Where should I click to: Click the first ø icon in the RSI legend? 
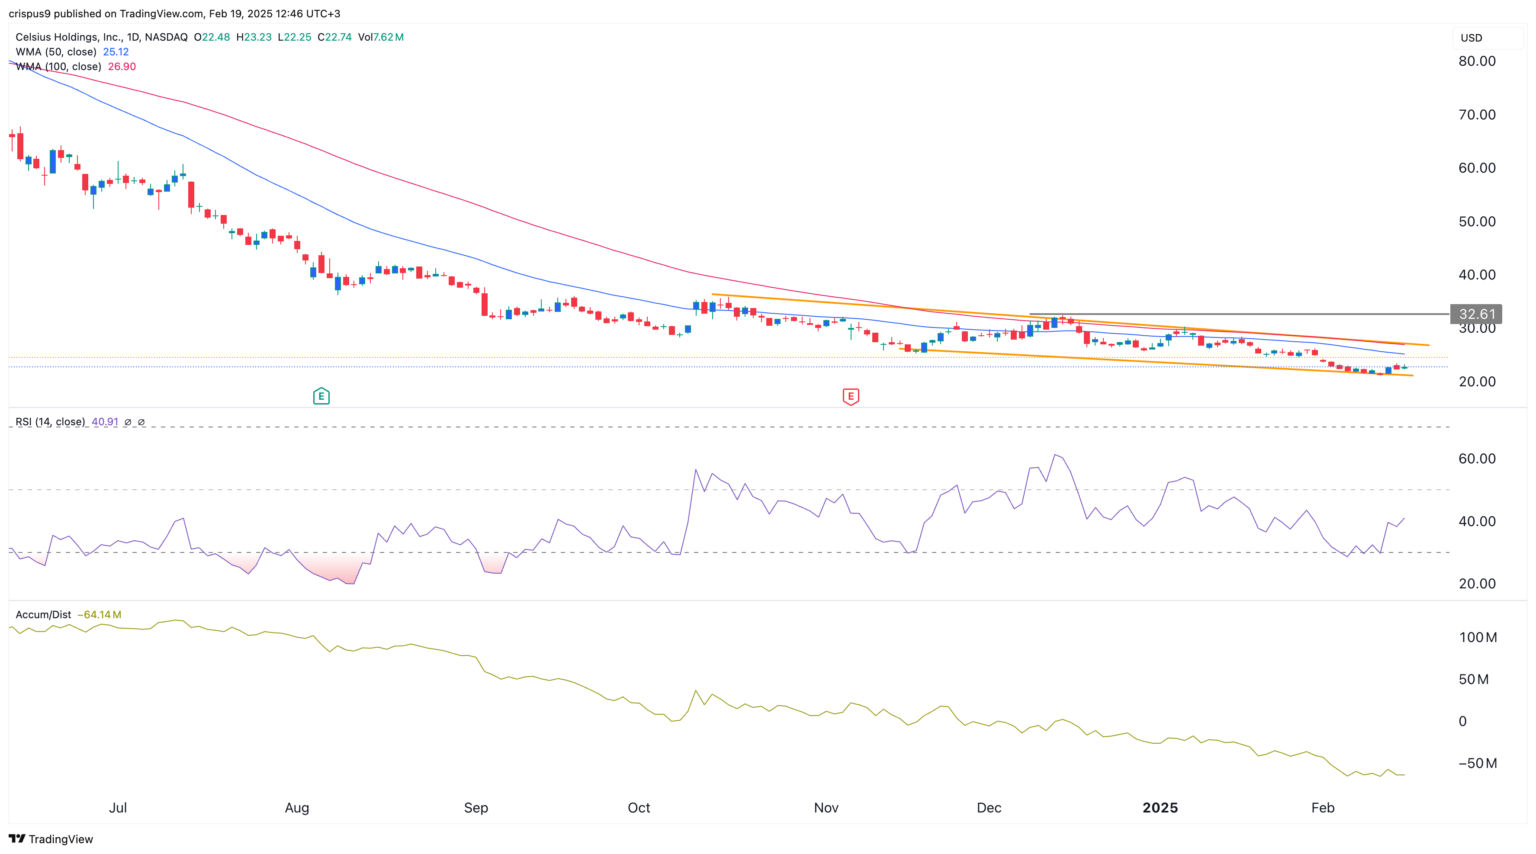[x=127, y=422]
